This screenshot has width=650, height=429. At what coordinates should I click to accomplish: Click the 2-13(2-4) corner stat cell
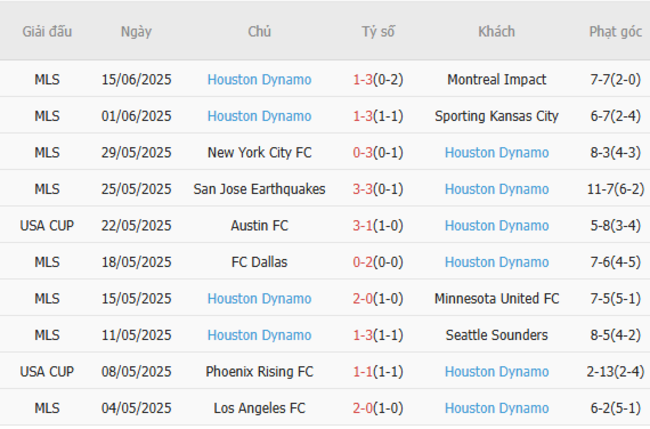(x=615, y=372)
